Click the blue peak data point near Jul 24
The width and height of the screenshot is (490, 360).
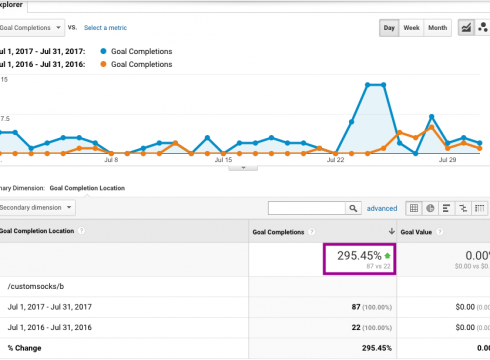pos(368,85)
